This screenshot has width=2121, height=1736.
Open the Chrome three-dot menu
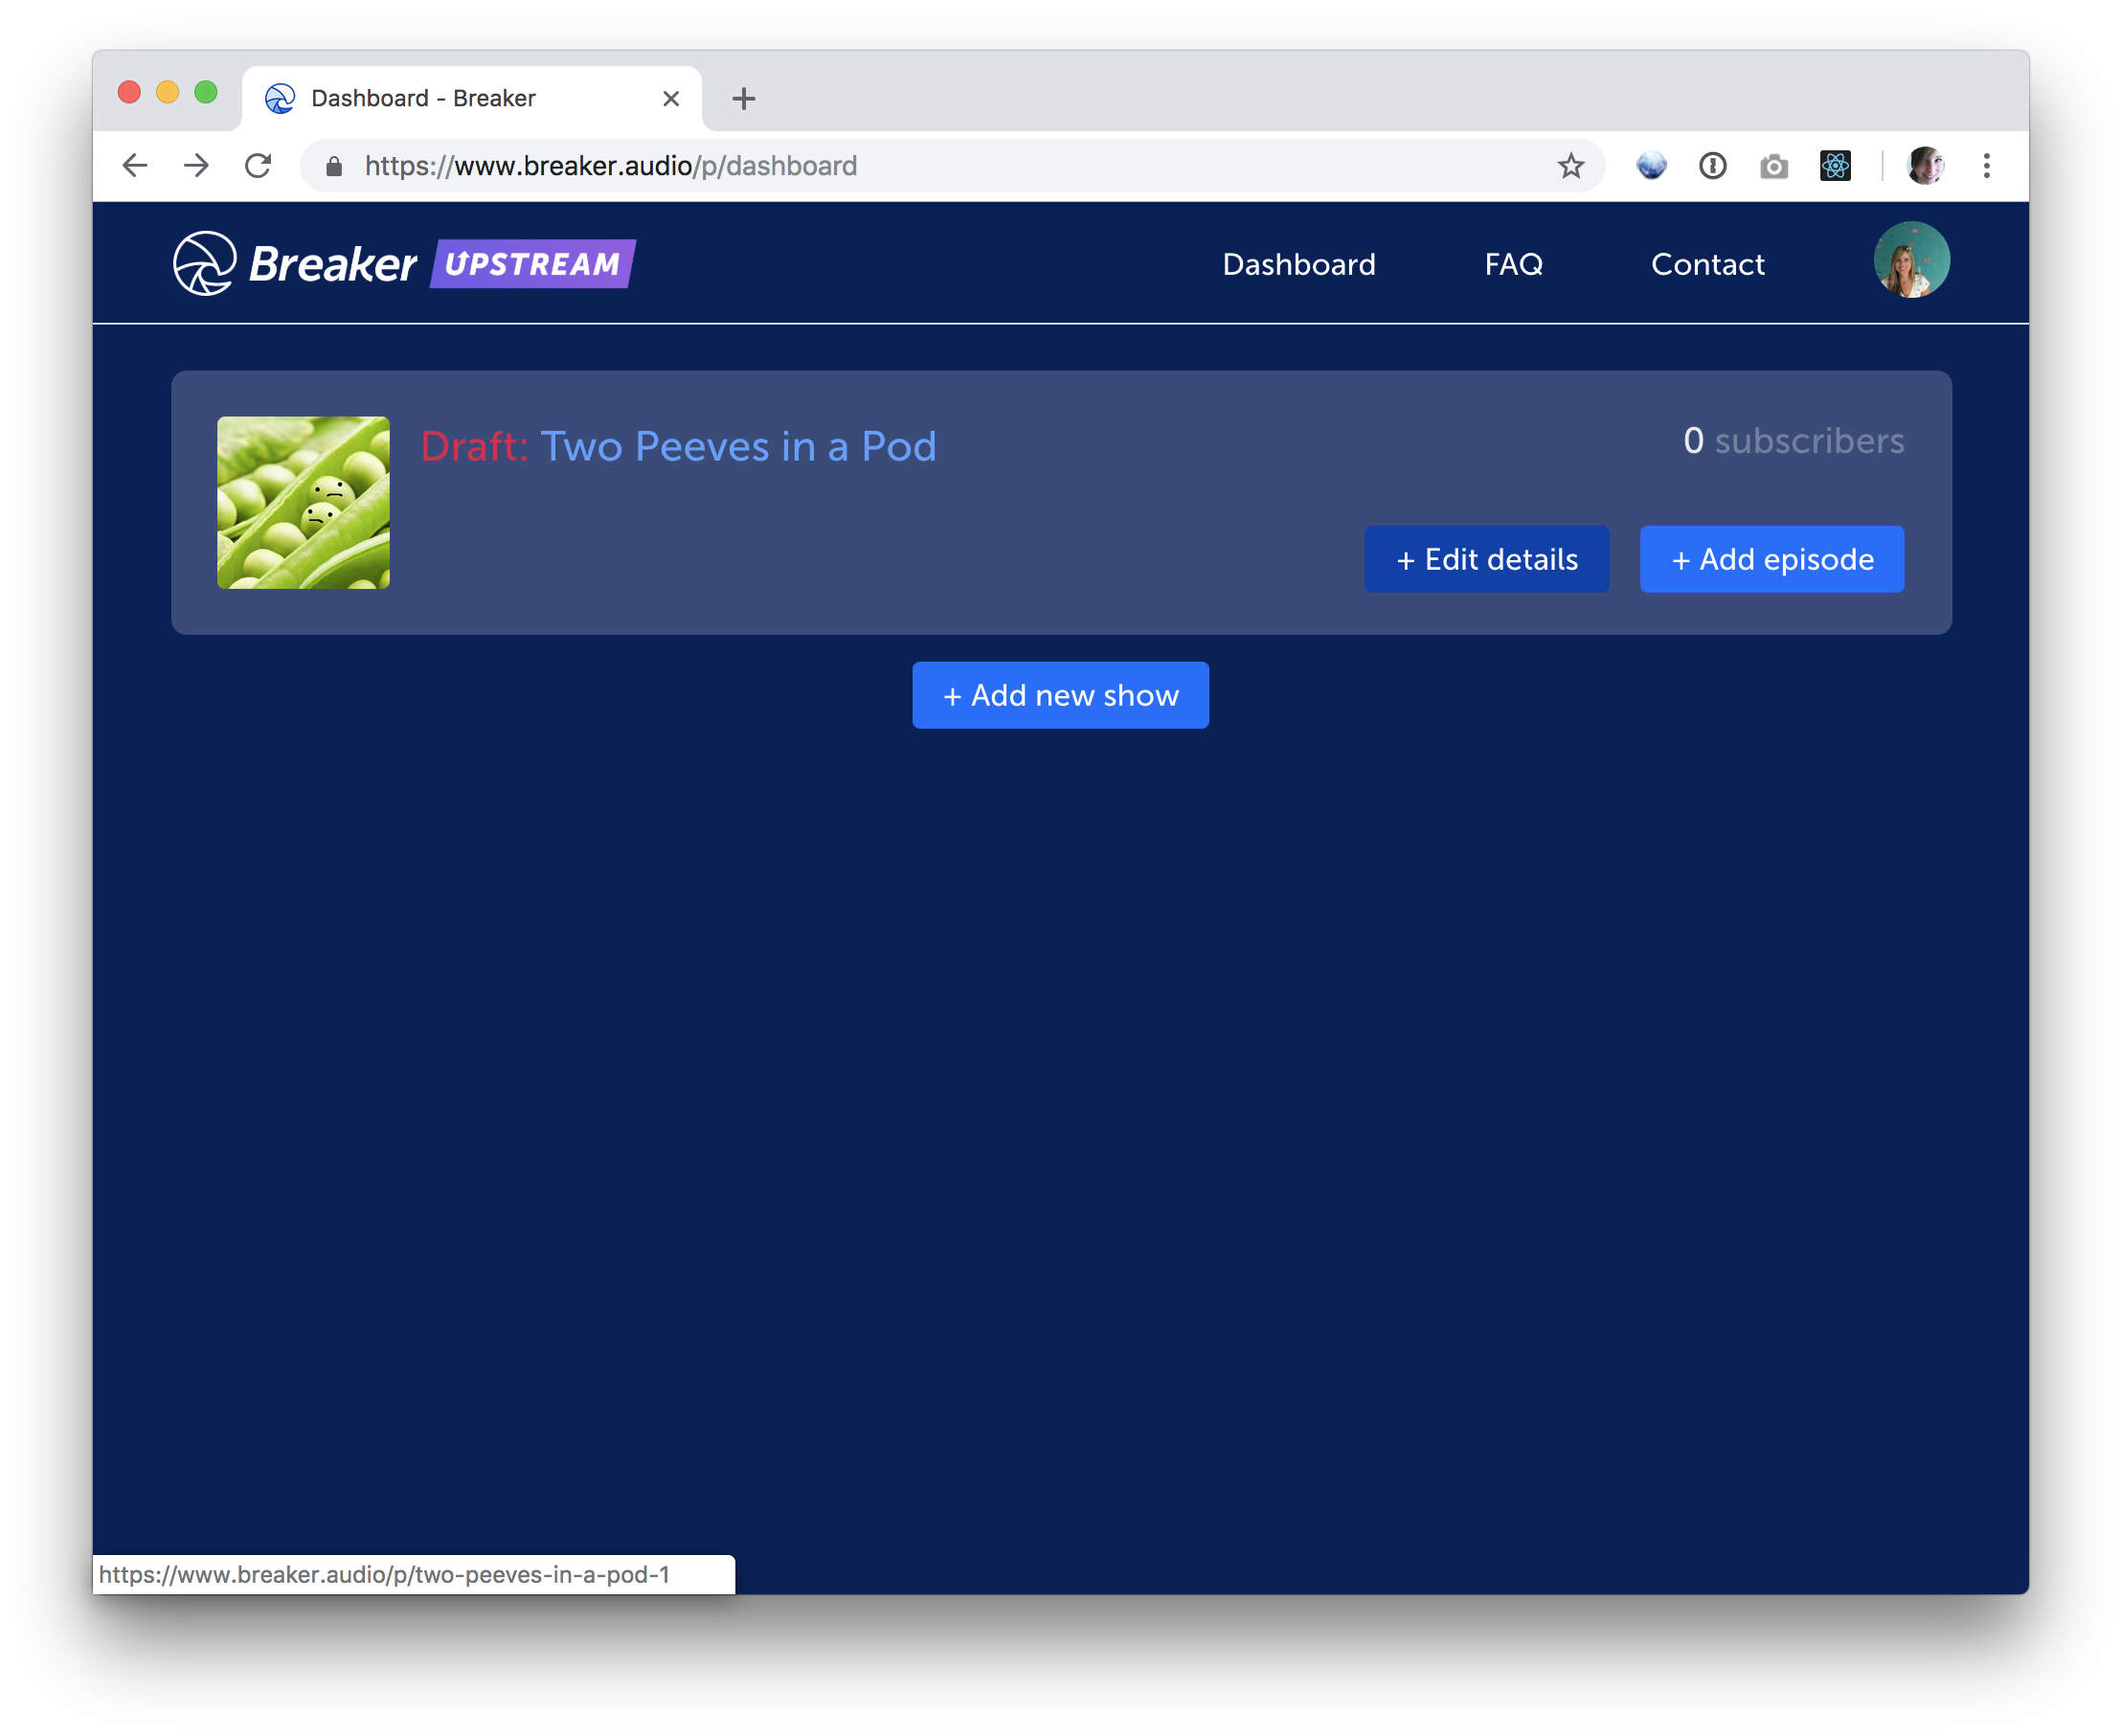tap(1986, 165)
